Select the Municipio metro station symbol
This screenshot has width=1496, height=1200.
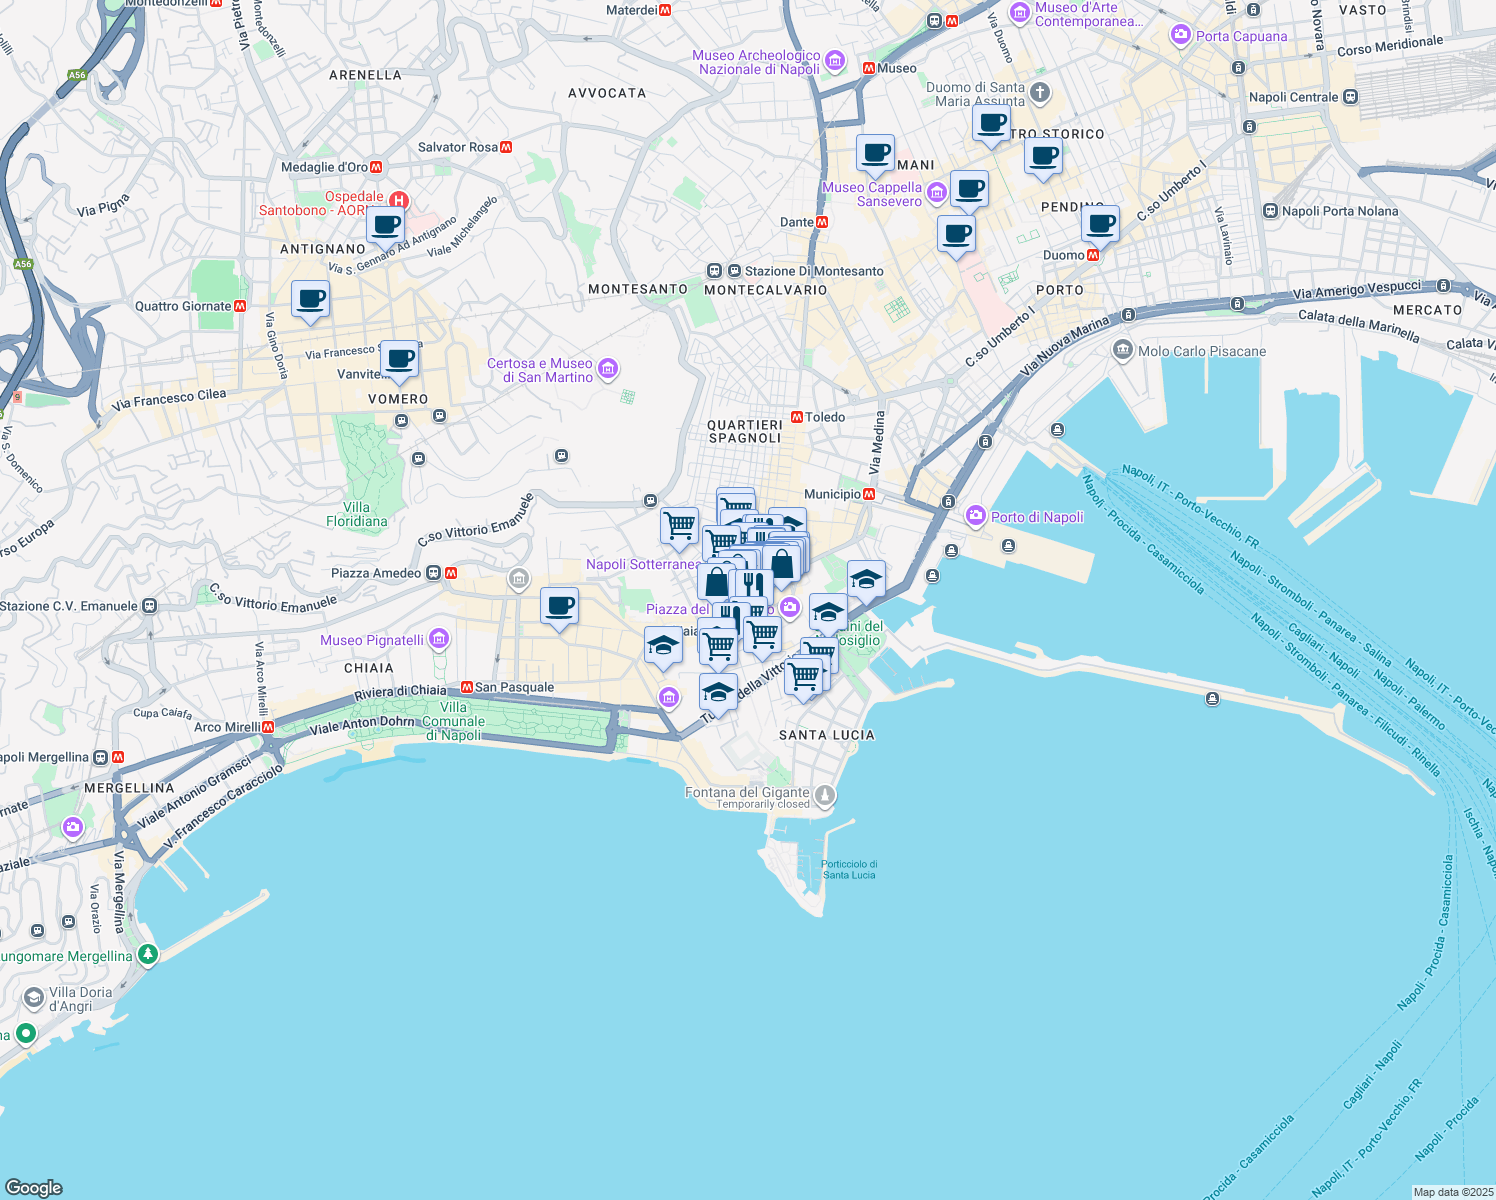coord(868,494)
